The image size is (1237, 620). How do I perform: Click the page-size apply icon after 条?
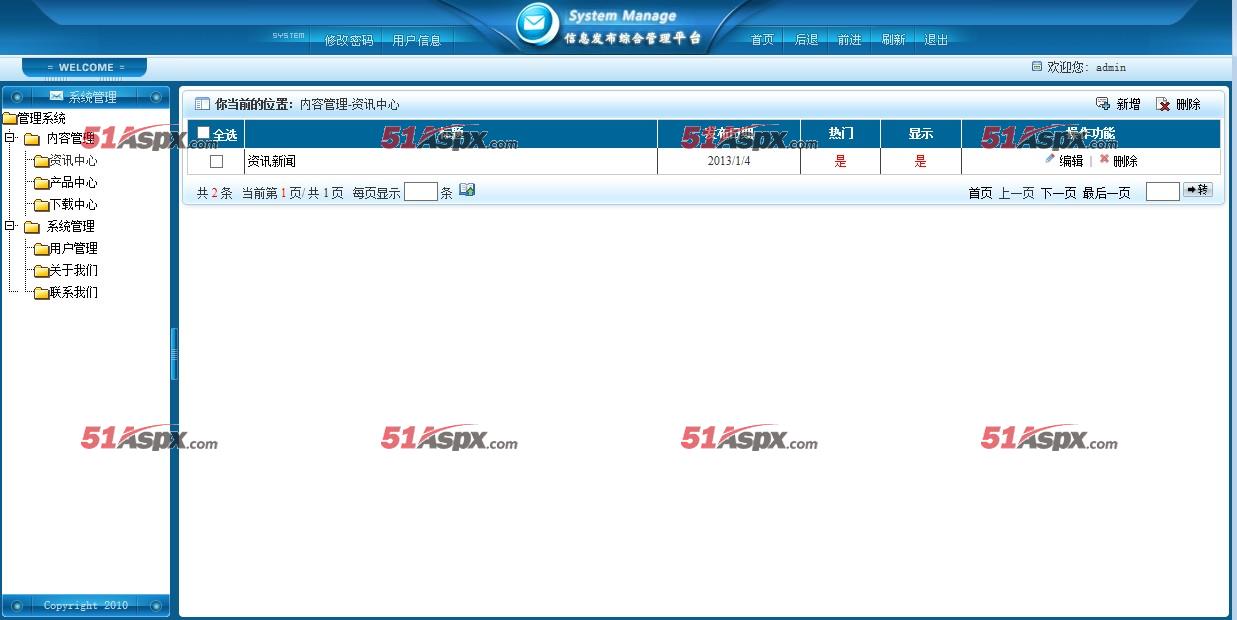[x=467, y=190]
